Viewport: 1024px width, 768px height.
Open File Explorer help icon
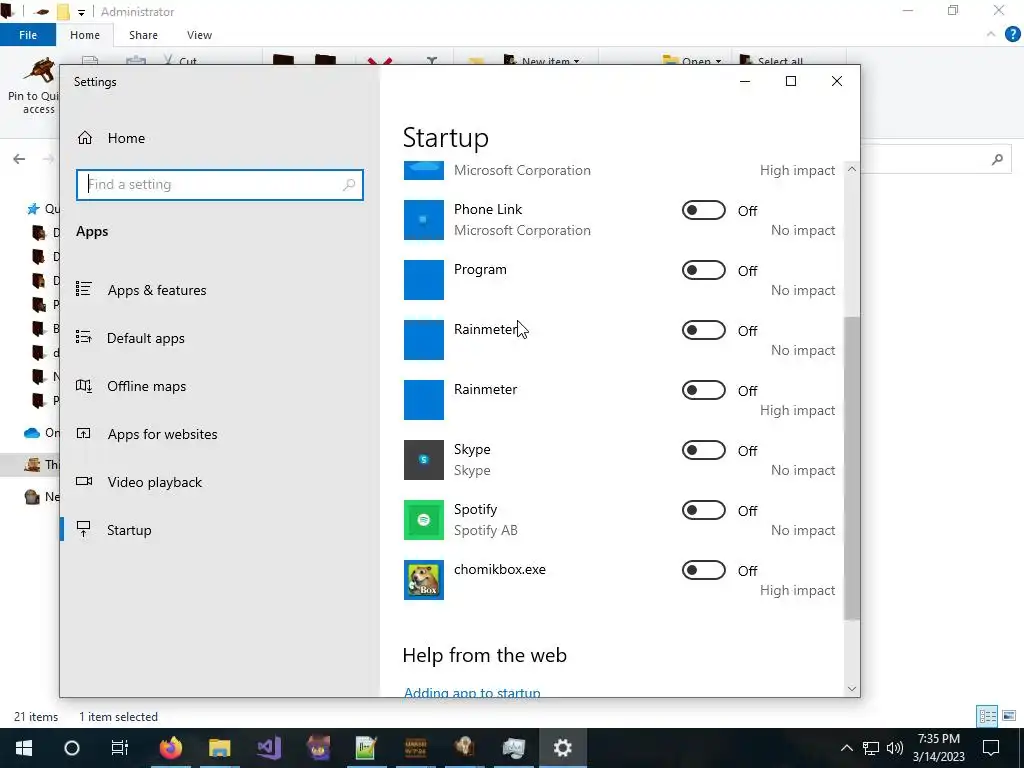click(x=1012, y=35)
